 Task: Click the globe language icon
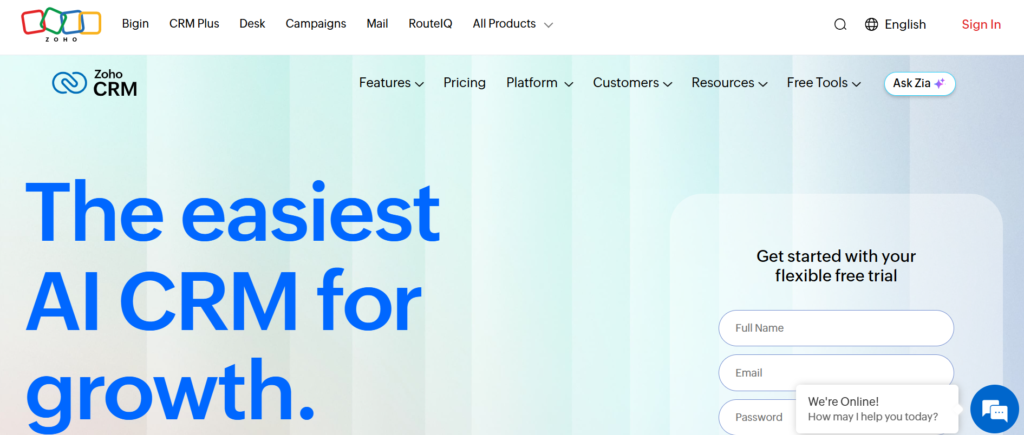[871, 24]
